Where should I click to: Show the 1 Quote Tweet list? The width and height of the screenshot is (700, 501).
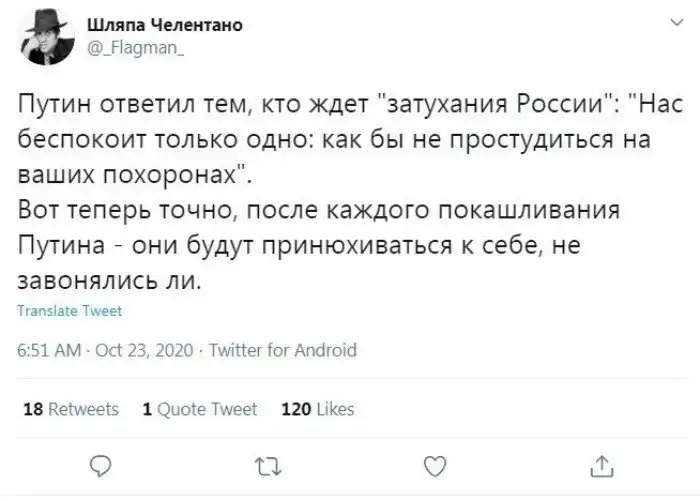click(200, 409)
